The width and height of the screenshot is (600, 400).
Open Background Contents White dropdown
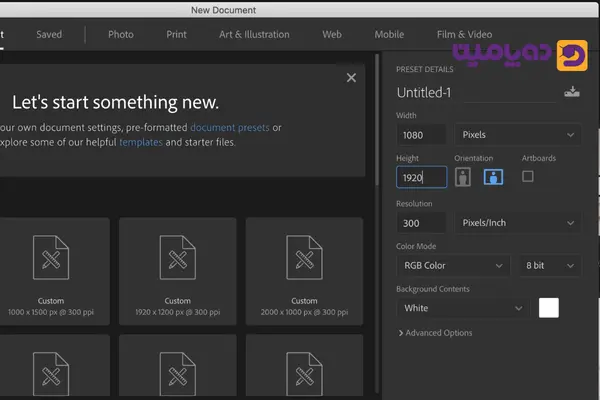pyautogui.click(x=461, y=308)
